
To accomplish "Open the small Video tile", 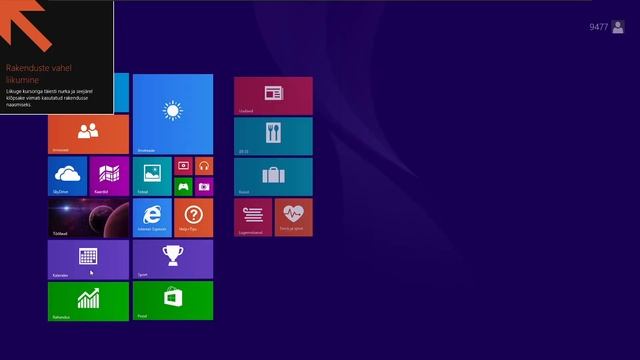I will point(183,166).
